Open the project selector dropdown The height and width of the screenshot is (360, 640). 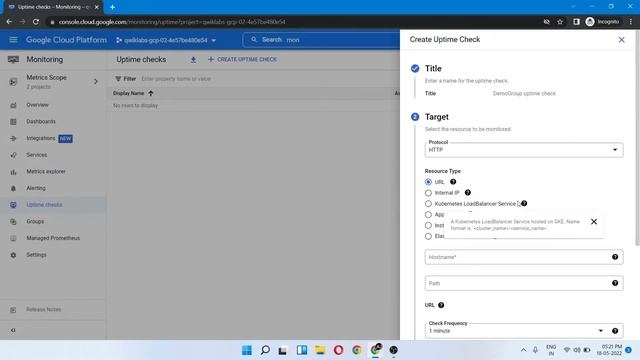[166, 40]
